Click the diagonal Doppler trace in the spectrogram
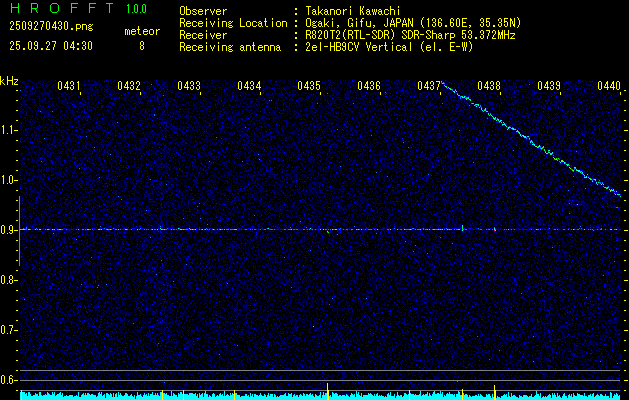 click(x=531, y=139)
